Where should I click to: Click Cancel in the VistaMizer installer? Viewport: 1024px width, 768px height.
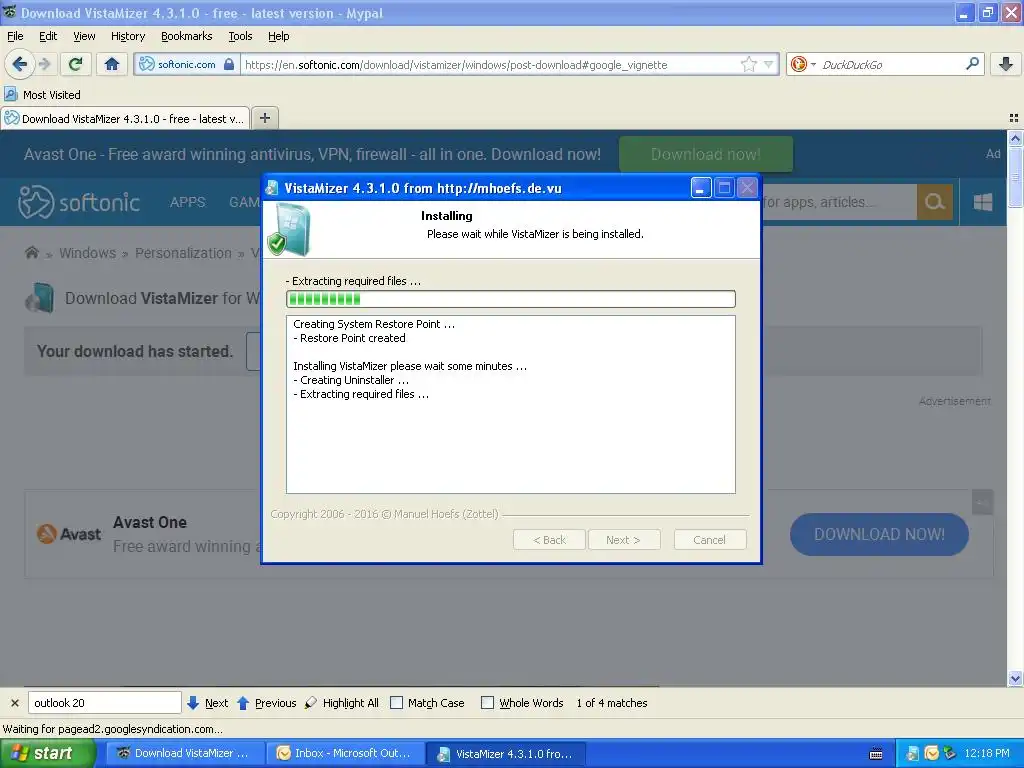(709, 540)
